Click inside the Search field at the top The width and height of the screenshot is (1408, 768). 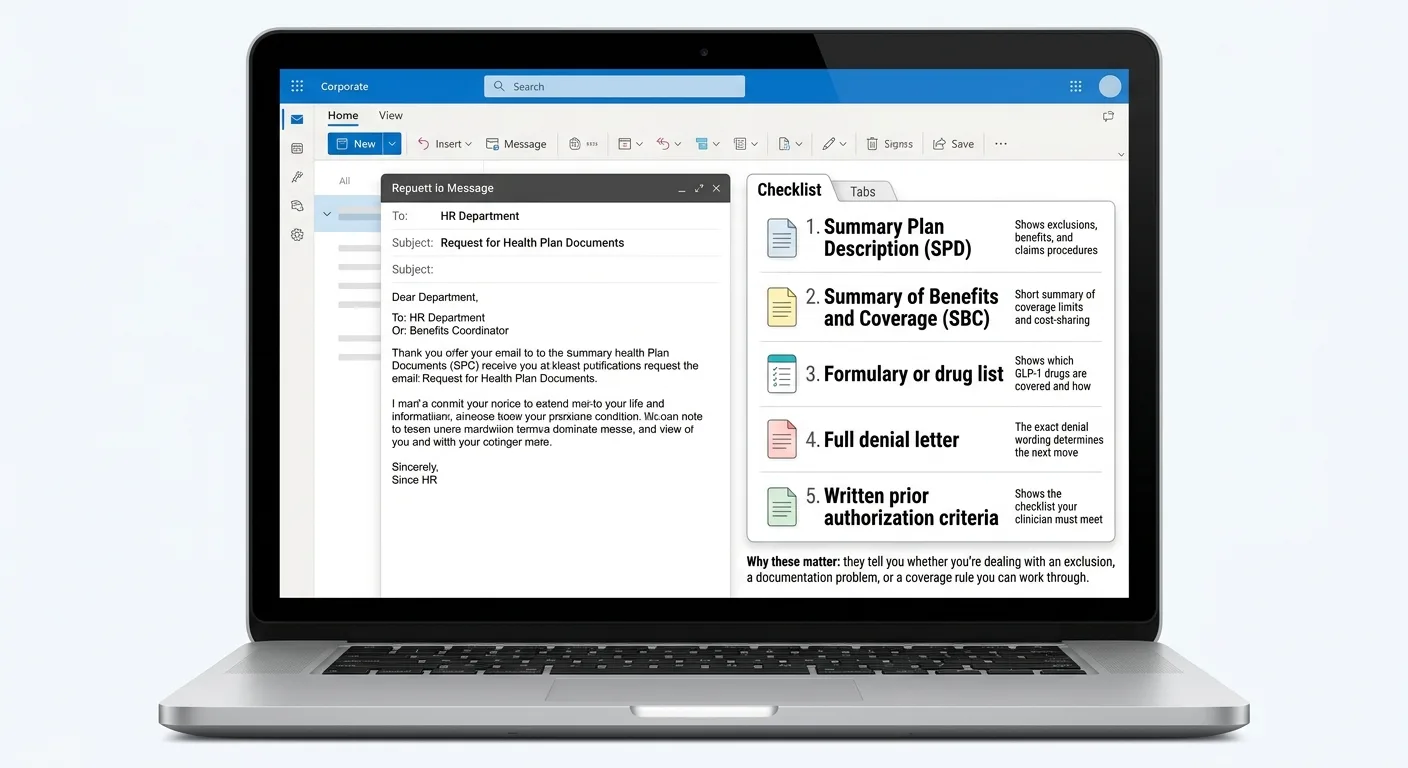point(613,86)
